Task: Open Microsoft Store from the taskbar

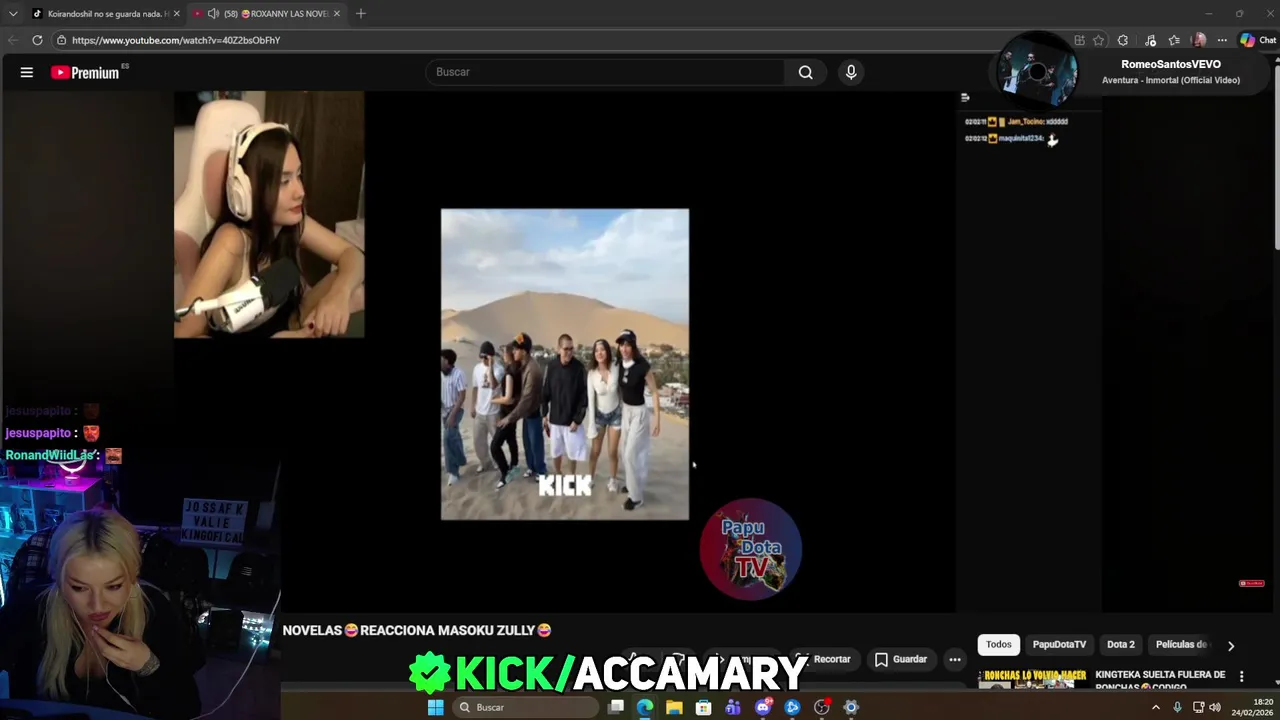Action: (704, 707)
